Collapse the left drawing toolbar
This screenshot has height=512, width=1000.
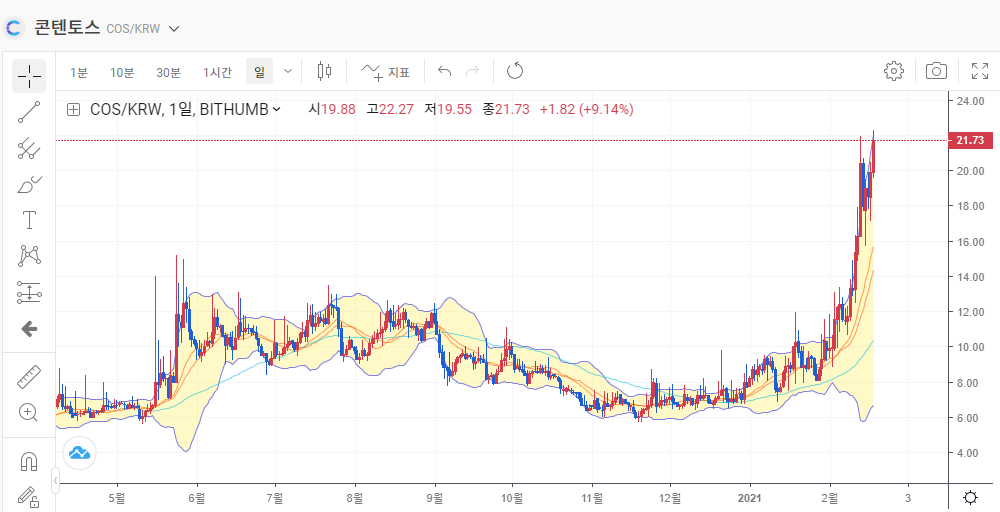click(55, 479)
